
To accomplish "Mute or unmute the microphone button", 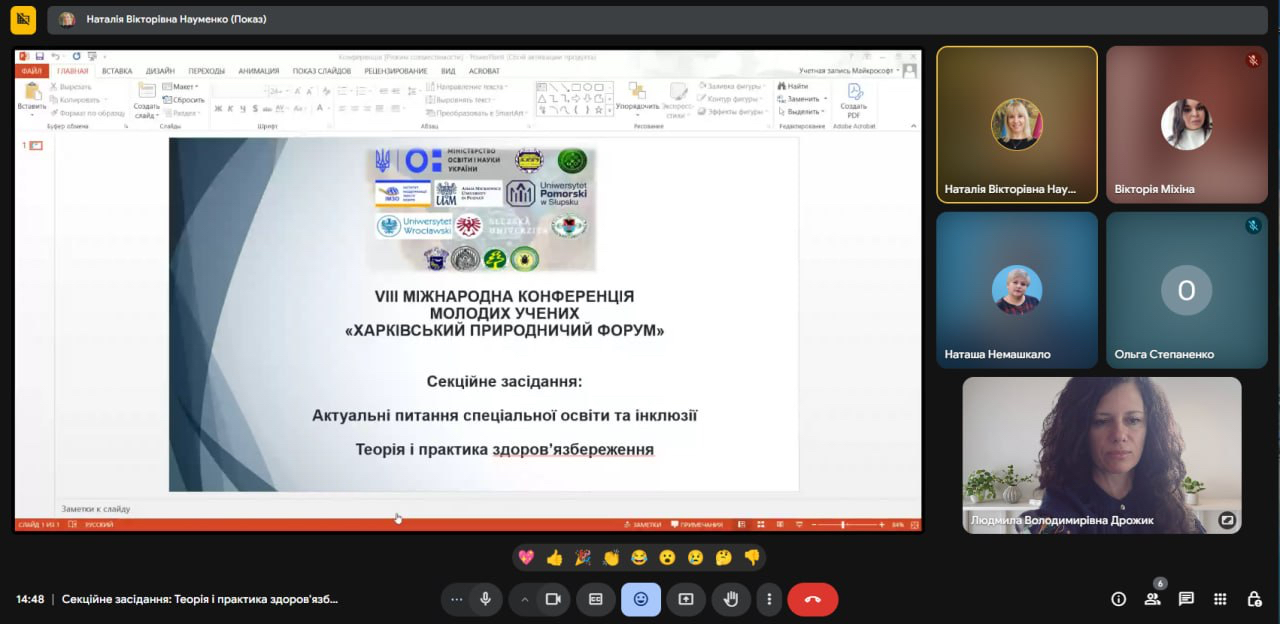I will 485,599.
